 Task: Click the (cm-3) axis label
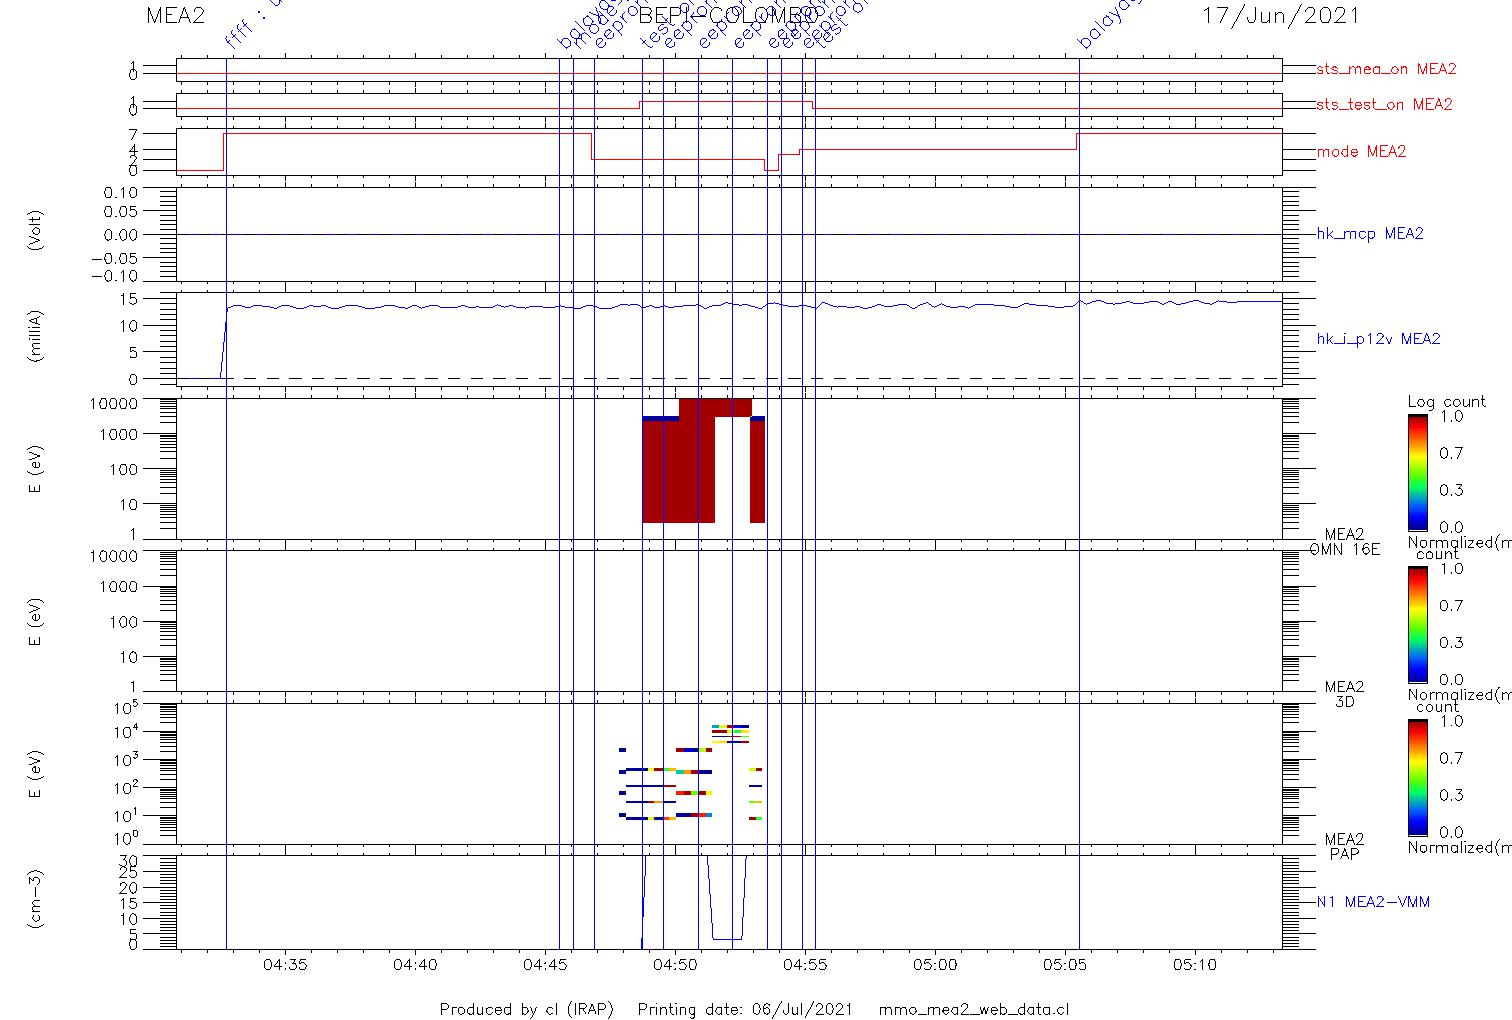(x=36, y=900)
